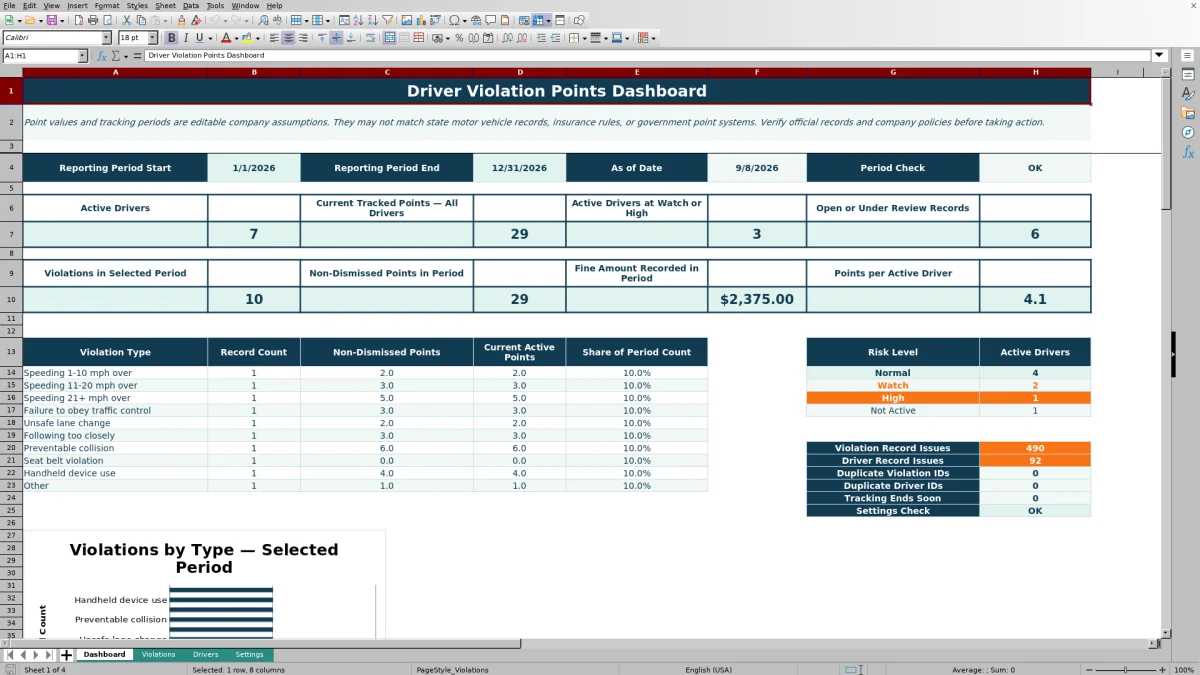
Task: Toggle Align Left
Action: point(273,38)
